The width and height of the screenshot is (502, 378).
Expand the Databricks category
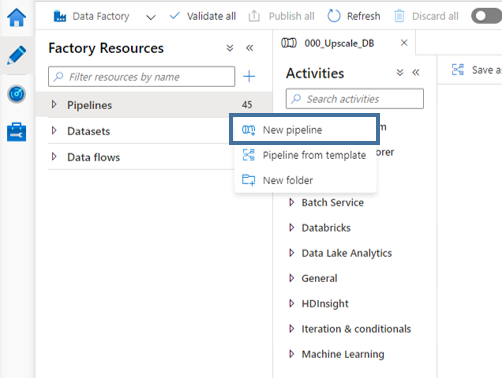pyautogui.click(x=292, y=228)
